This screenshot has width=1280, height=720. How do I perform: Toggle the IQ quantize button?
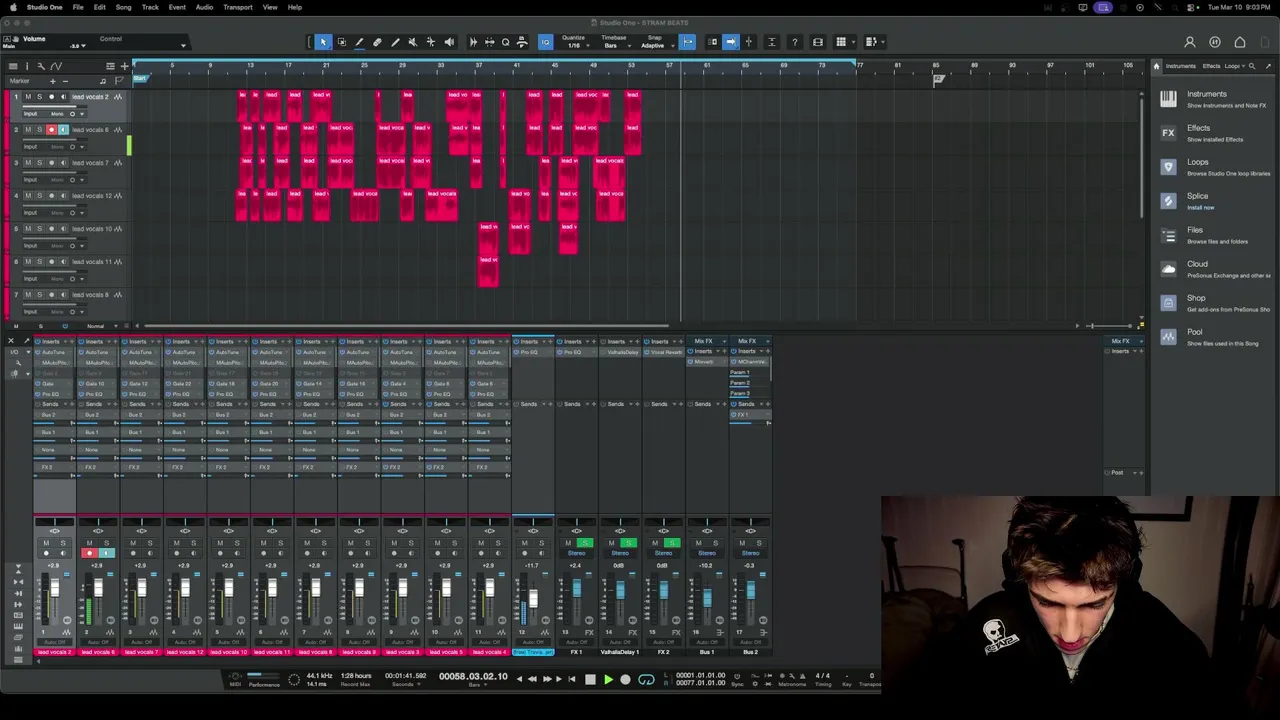545,42
